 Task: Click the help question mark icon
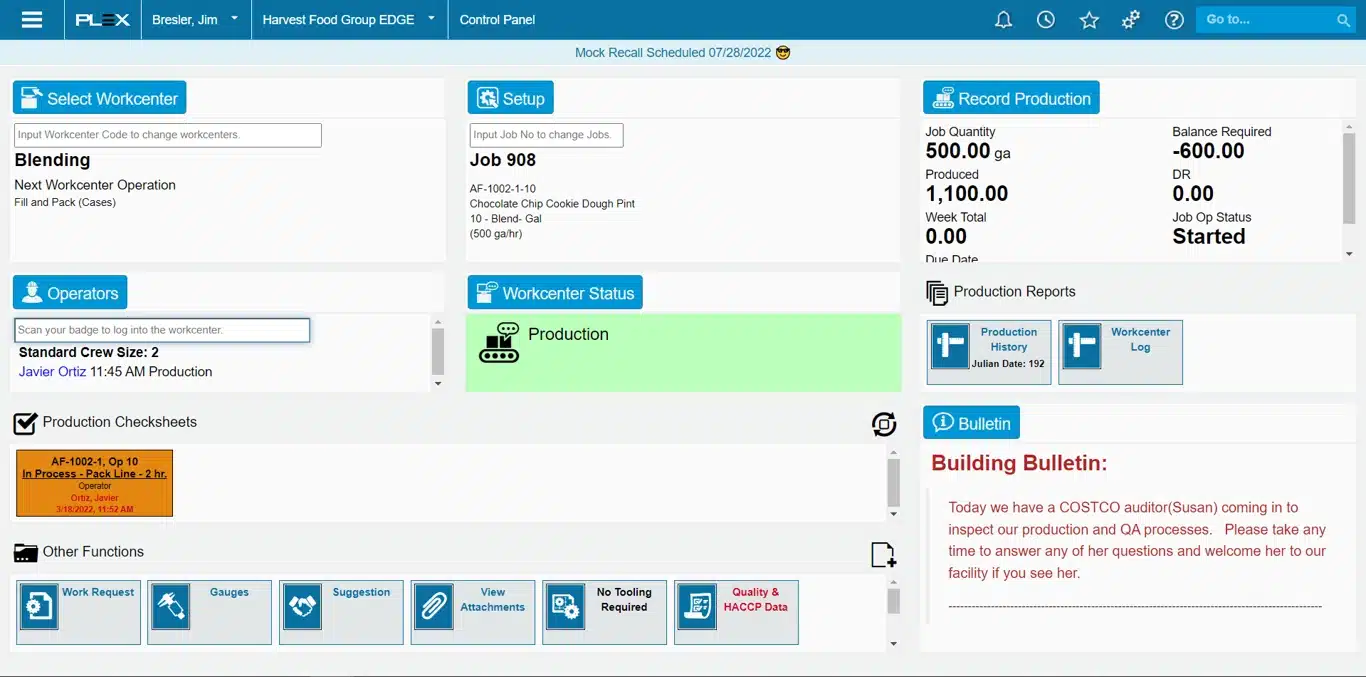coord(1174,19)
